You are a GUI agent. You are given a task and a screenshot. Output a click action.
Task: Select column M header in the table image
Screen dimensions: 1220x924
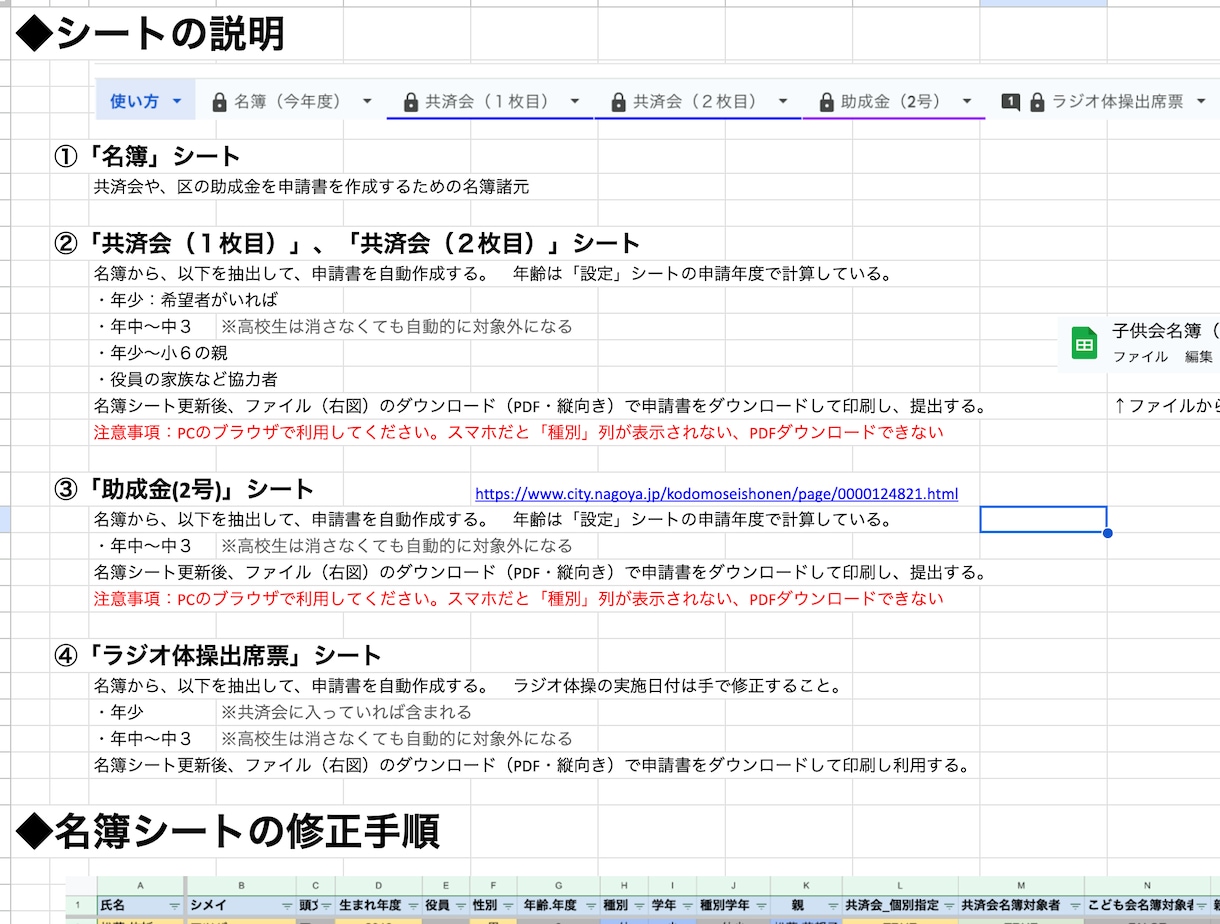coord(1021,887)
